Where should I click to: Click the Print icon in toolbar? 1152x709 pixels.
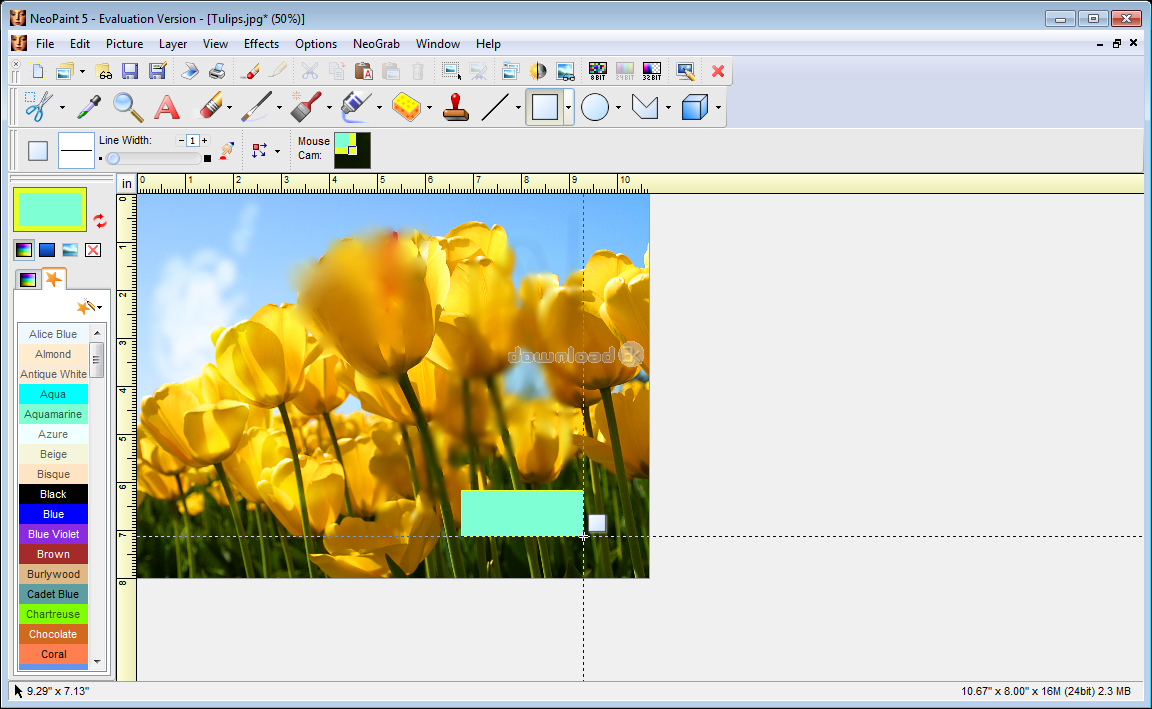point(217,71)
